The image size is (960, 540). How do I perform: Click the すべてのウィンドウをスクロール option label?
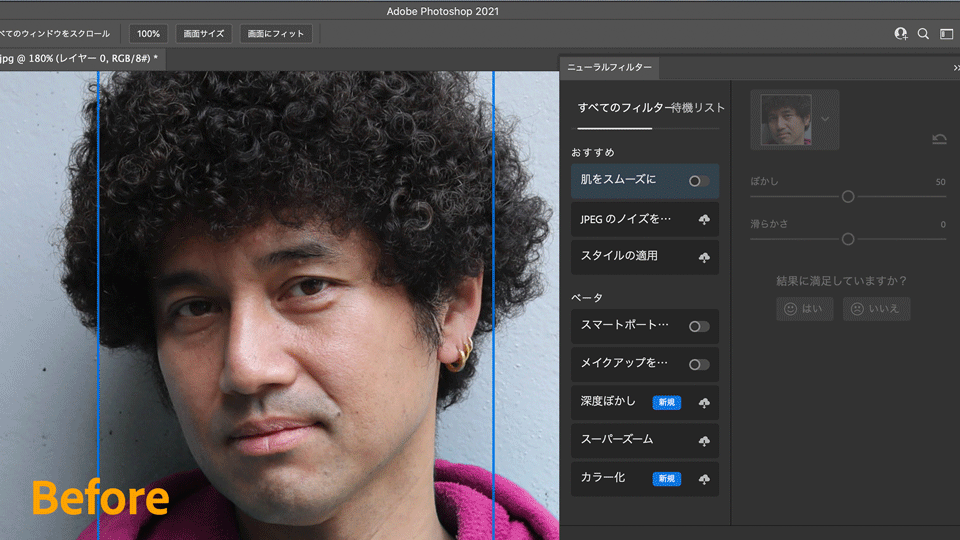55,34
